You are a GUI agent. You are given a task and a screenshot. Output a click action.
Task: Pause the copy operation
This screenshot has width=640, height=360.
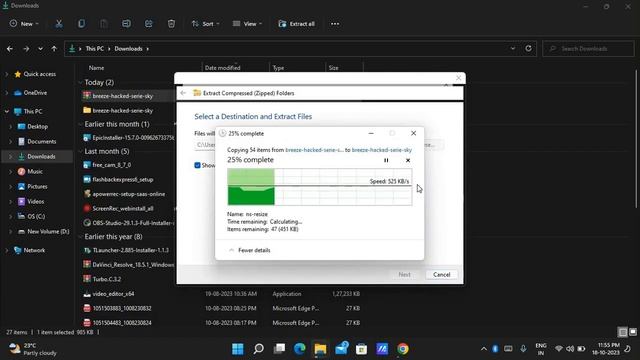(x=386, y=160)
